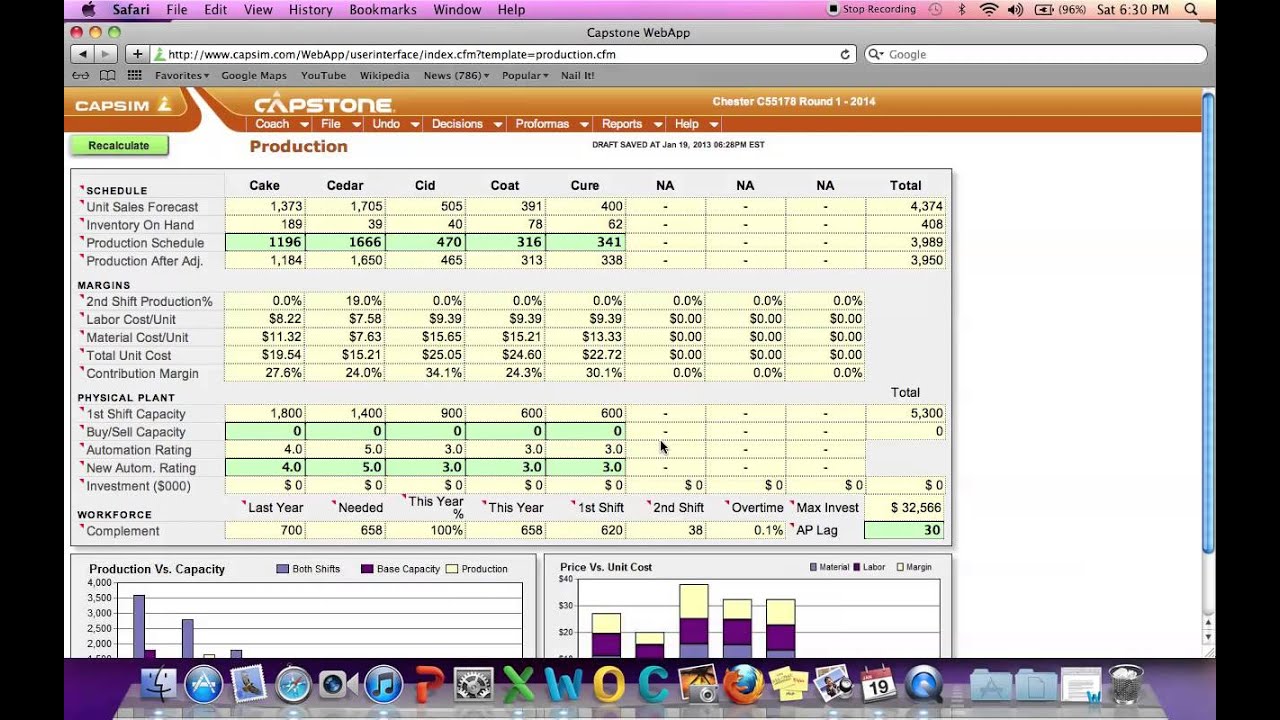1280x720 pixels.
Task: Launch Outlook from the dock
Action: (608, 685)
